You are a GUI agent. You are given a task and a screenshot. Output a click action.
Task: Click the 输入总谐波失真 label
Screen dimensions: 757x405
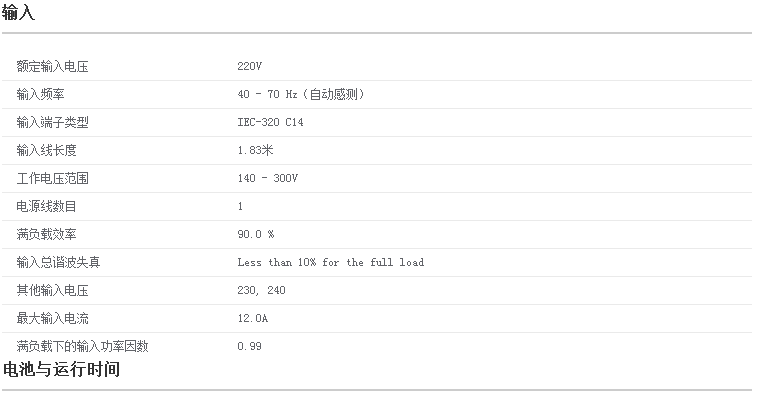click(x=58, y=262)
